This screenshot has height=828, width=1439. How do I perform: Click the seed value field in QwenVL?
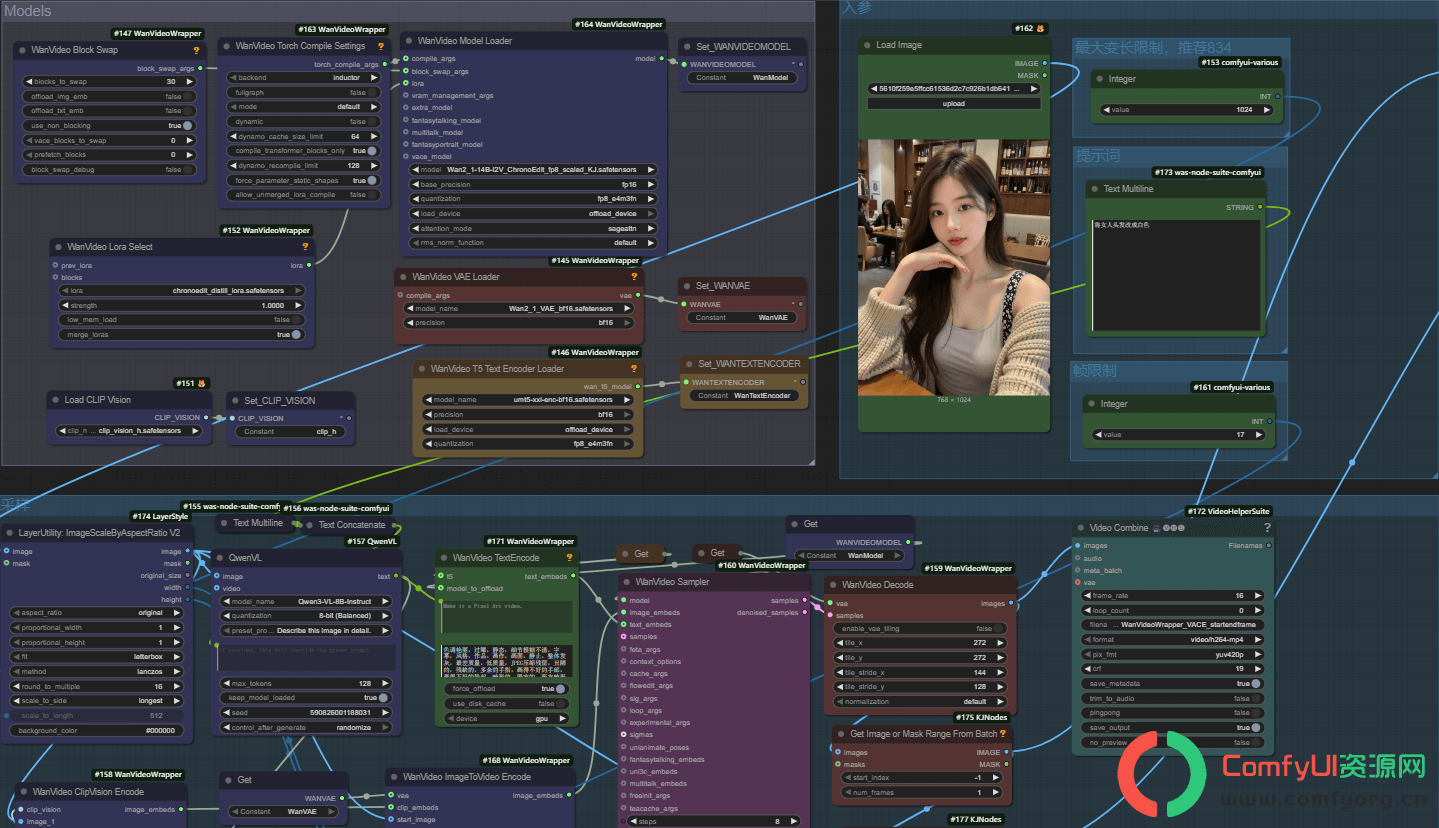click(x=306, y=713)
